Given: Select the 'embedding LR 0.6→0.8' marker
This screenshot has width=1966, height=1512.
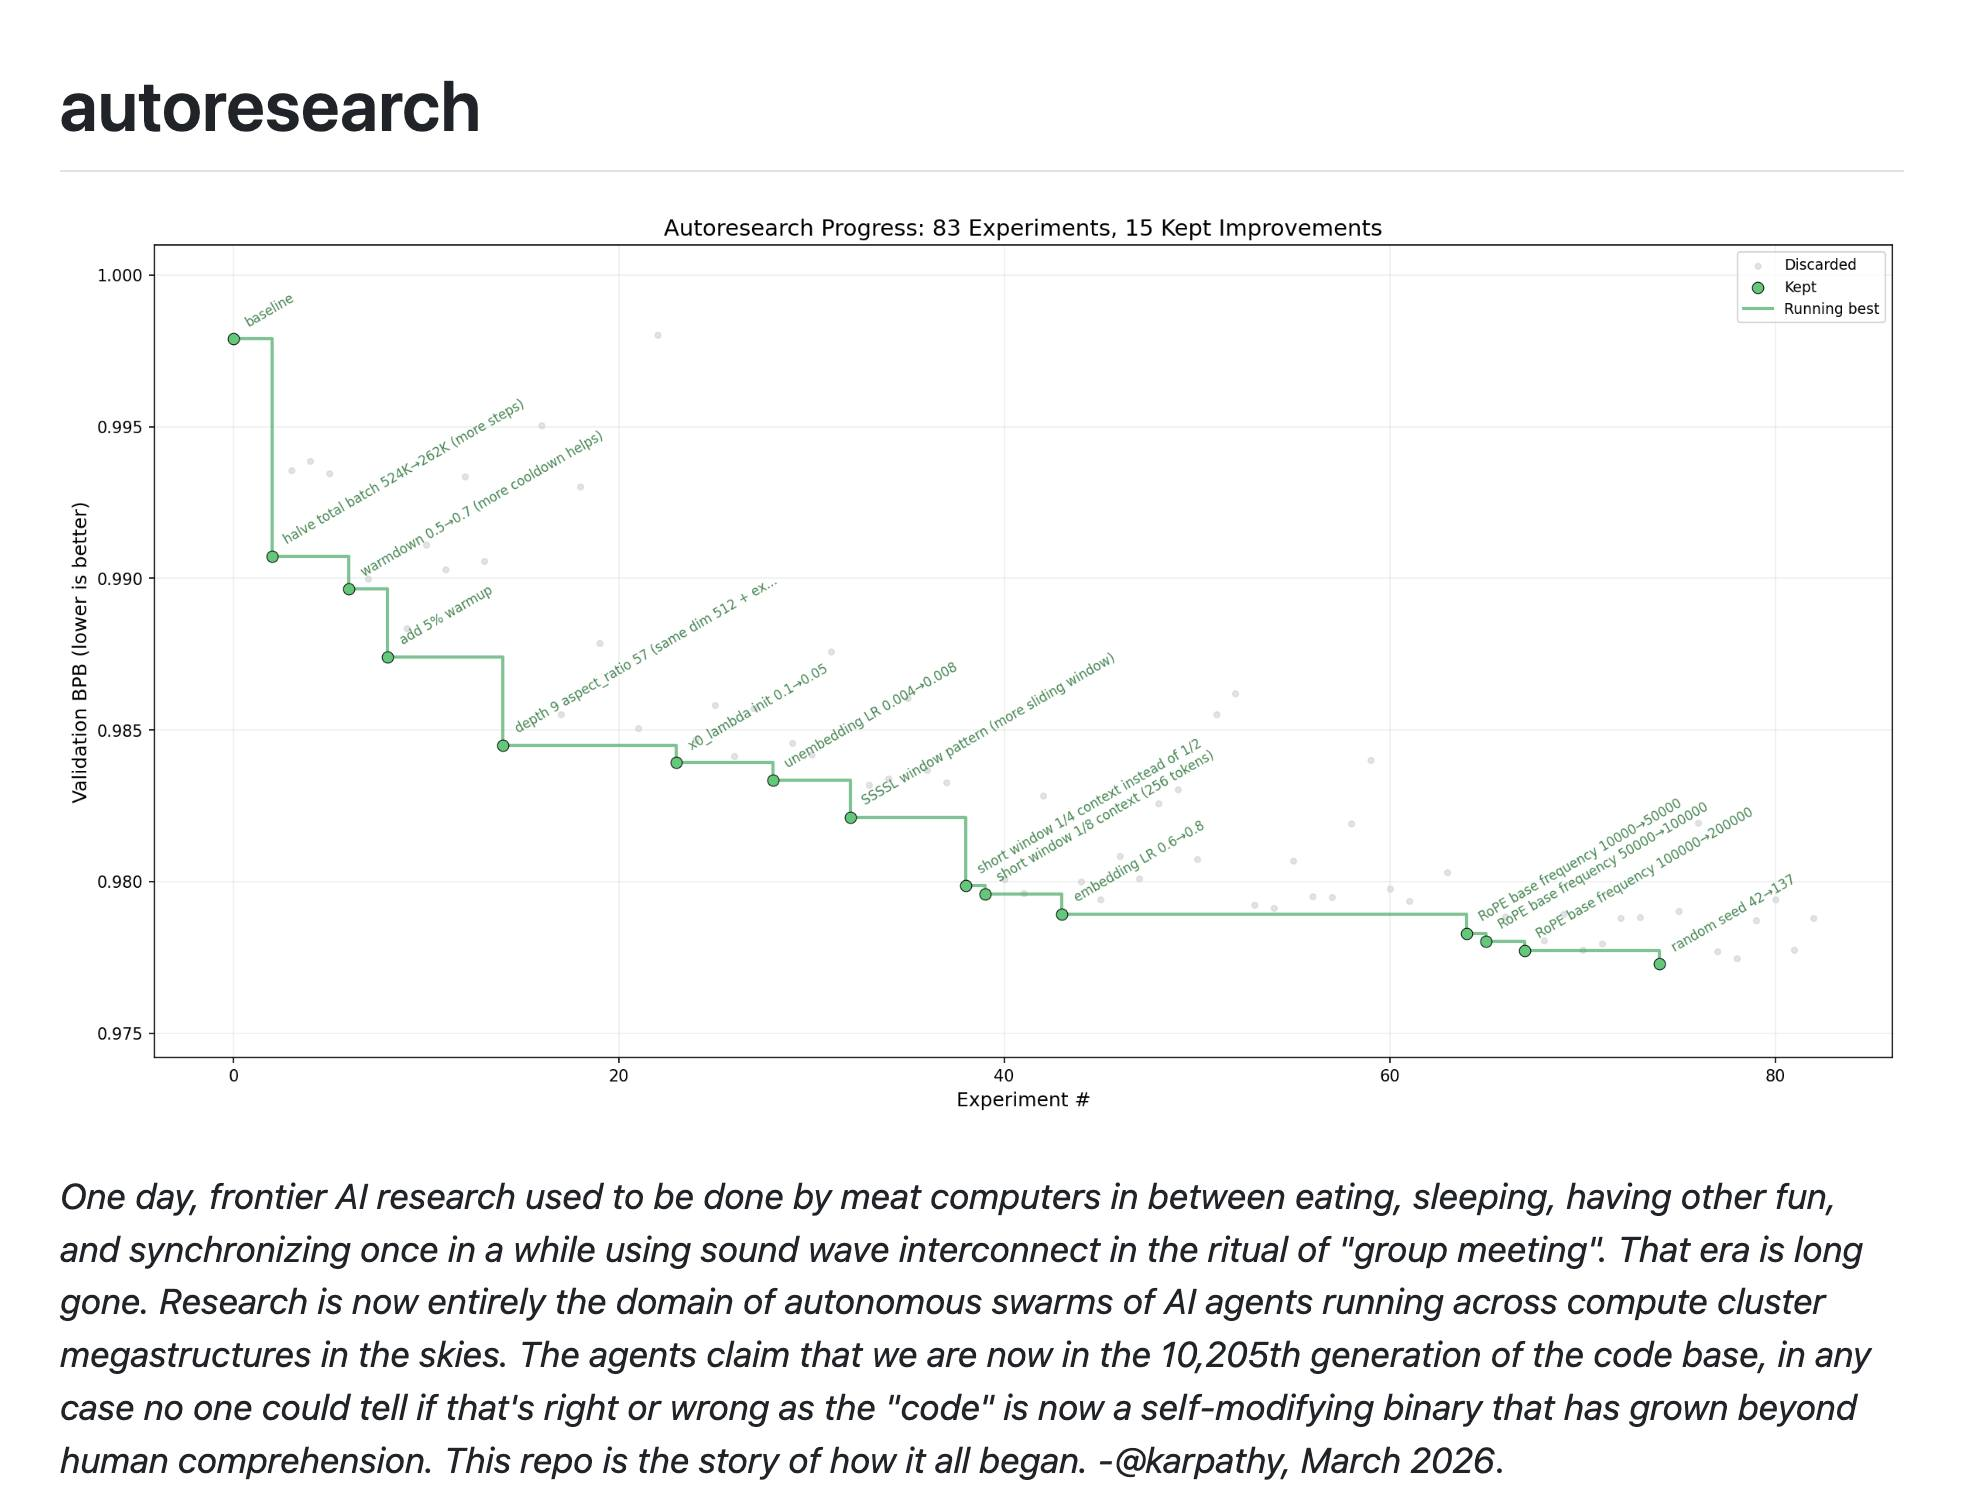Looking at the screenshot, I should [1060, 913].
